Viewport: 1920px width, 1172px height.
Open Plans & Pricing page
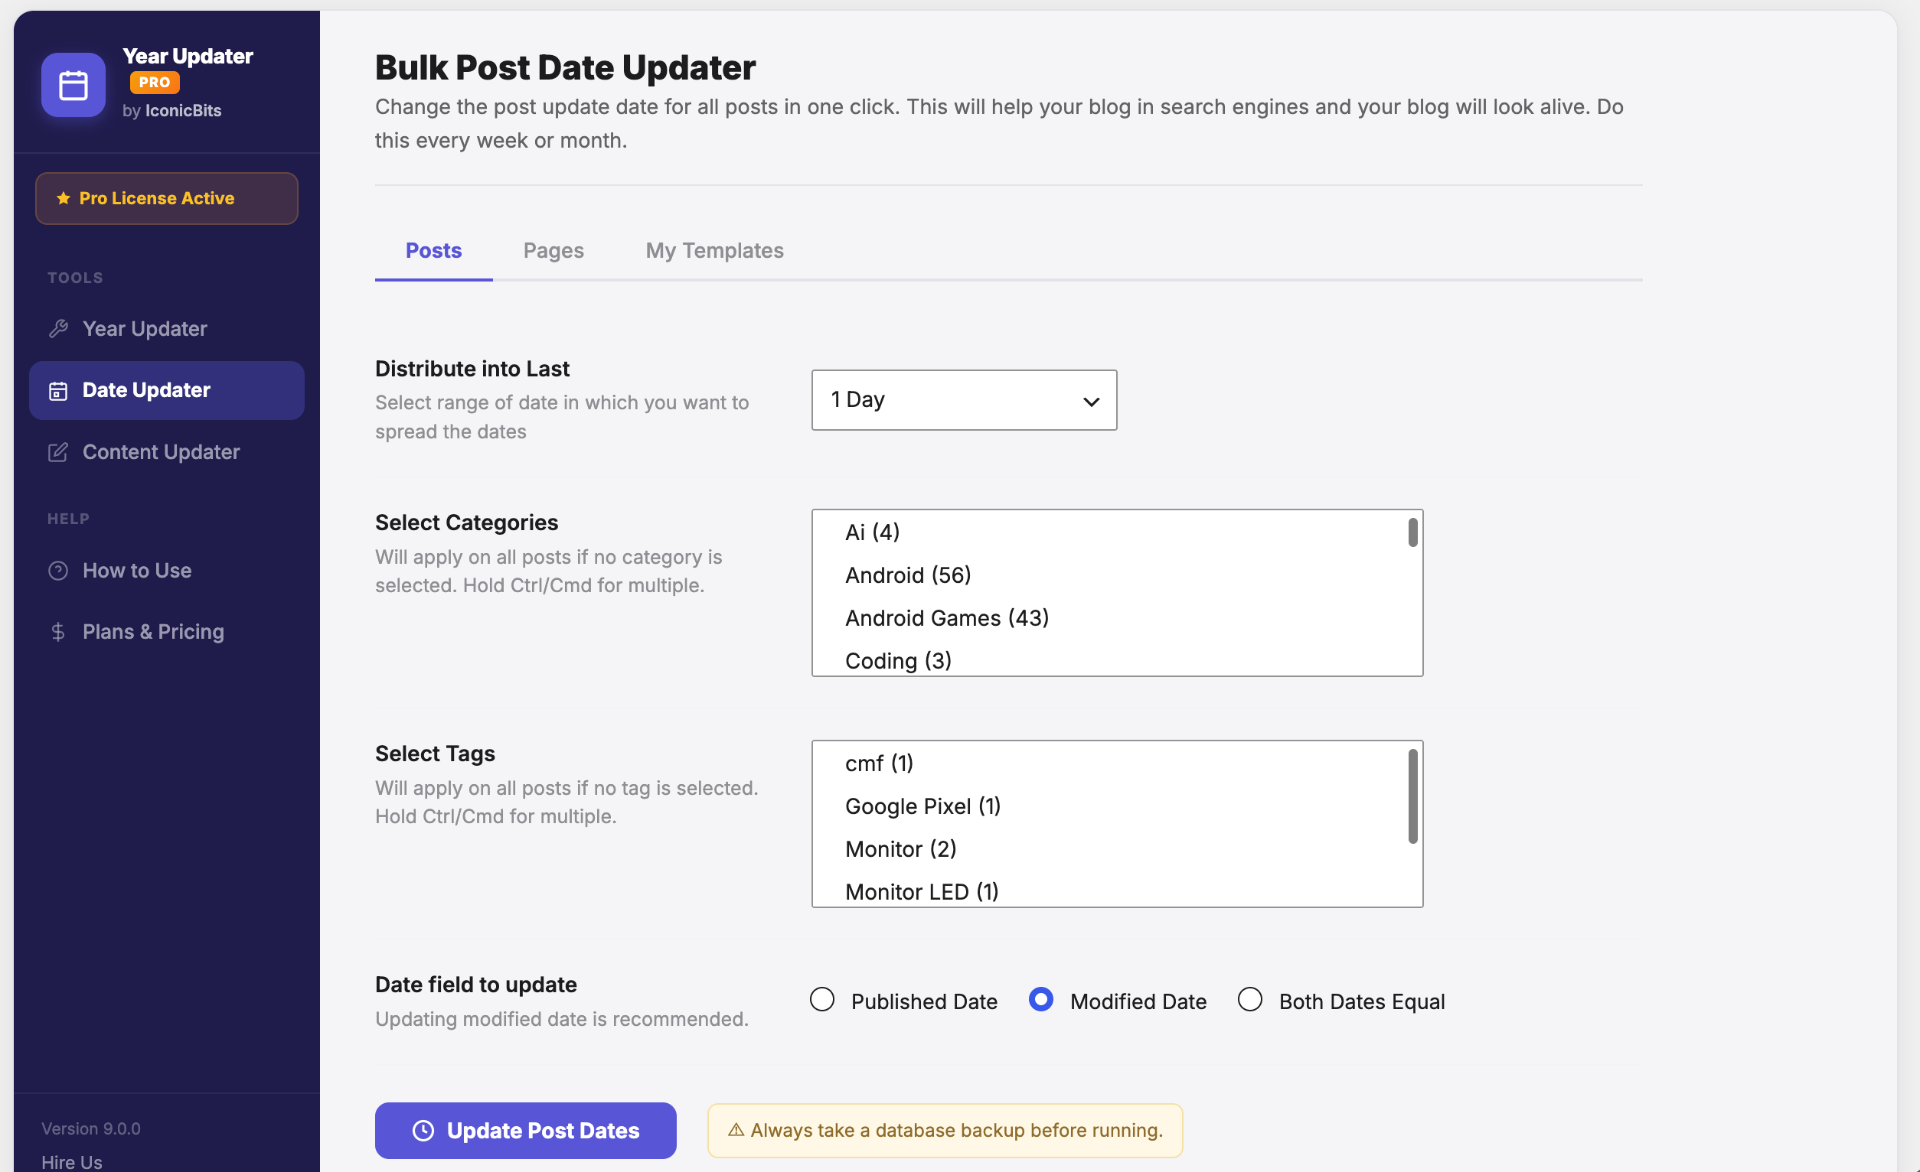pyautogui.click(x=166, y=632)
